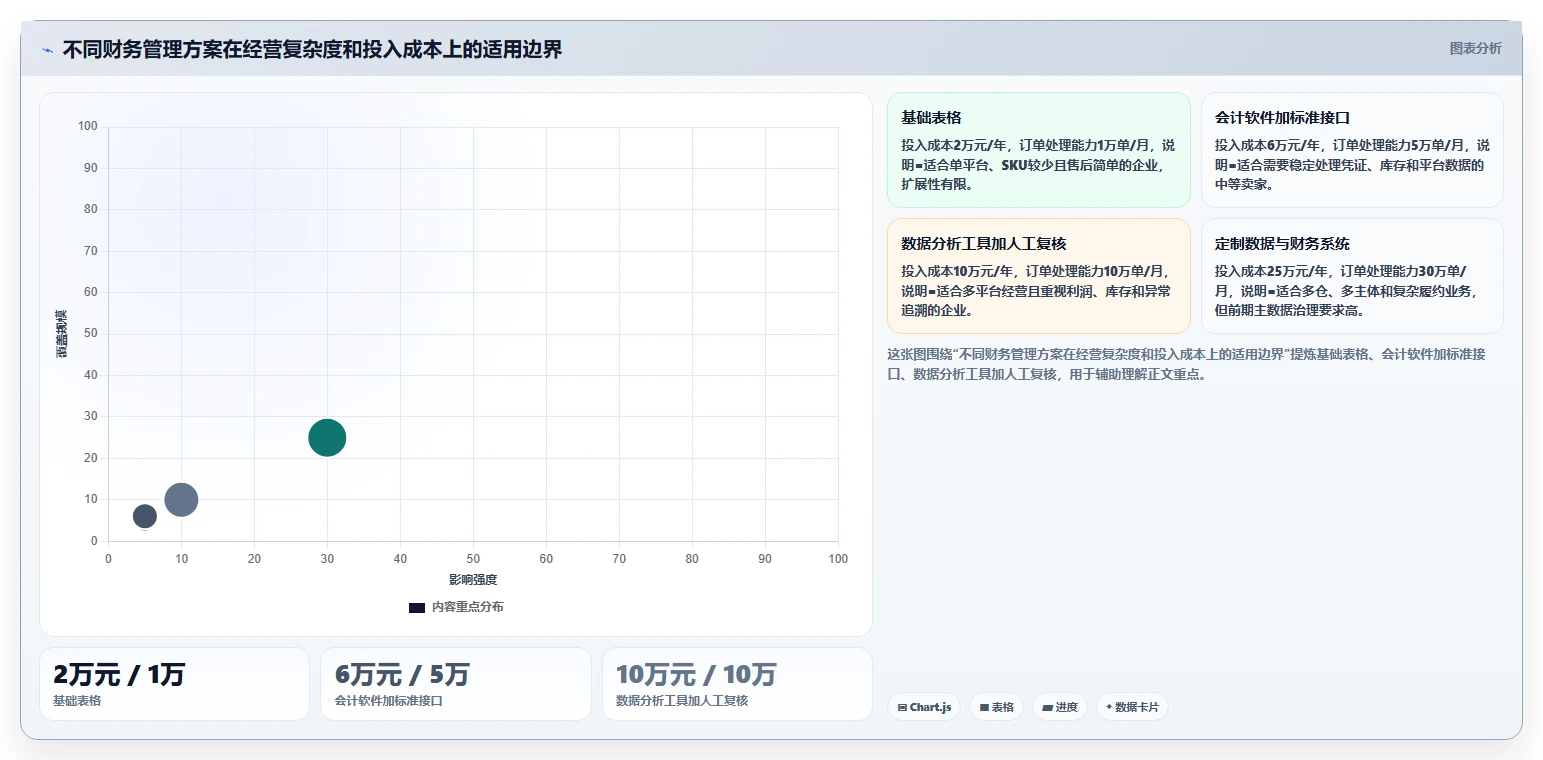Viewport: 1543px width, 760px height.
Task: Select the 表格 tag chip
Action: [996, 707]
